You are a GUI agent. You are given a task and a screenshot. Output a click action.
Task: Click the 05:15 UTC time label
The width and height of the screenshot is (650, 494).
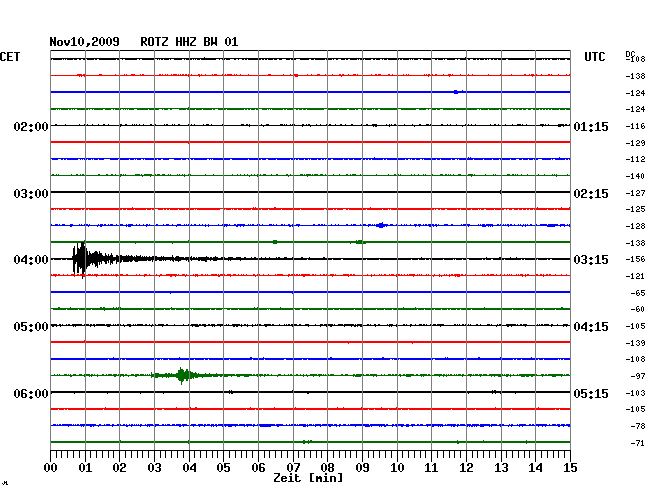pos(591,393)
